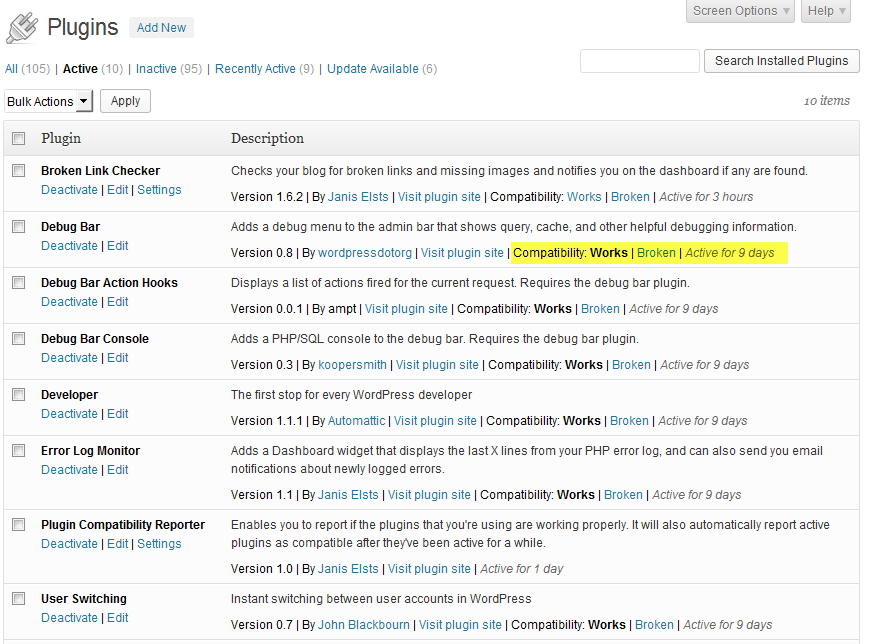Deactivate the Broken Link Checker plugin
This screenshot has height=644, width=874.
point(69,190)
